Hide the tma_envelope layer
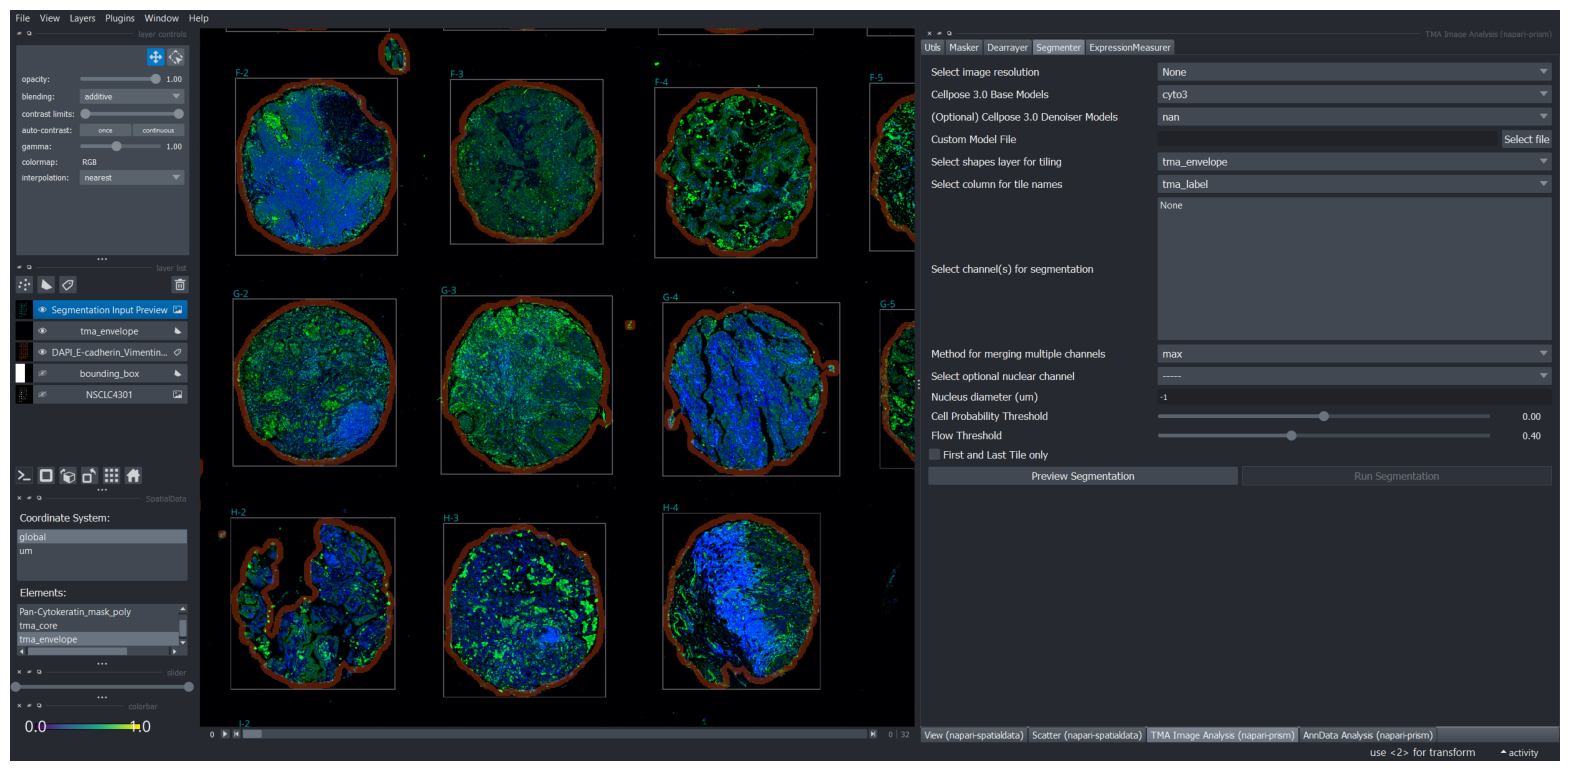Viewport: 1570px width, 771px height. [x=42, y=331]
